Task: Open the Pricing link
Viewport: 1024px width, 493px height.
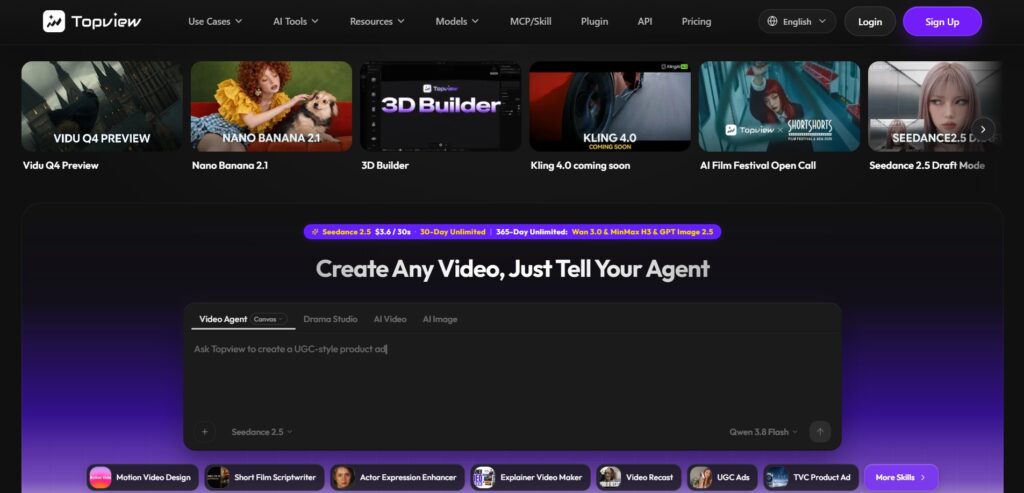Action: coord(696,22)
